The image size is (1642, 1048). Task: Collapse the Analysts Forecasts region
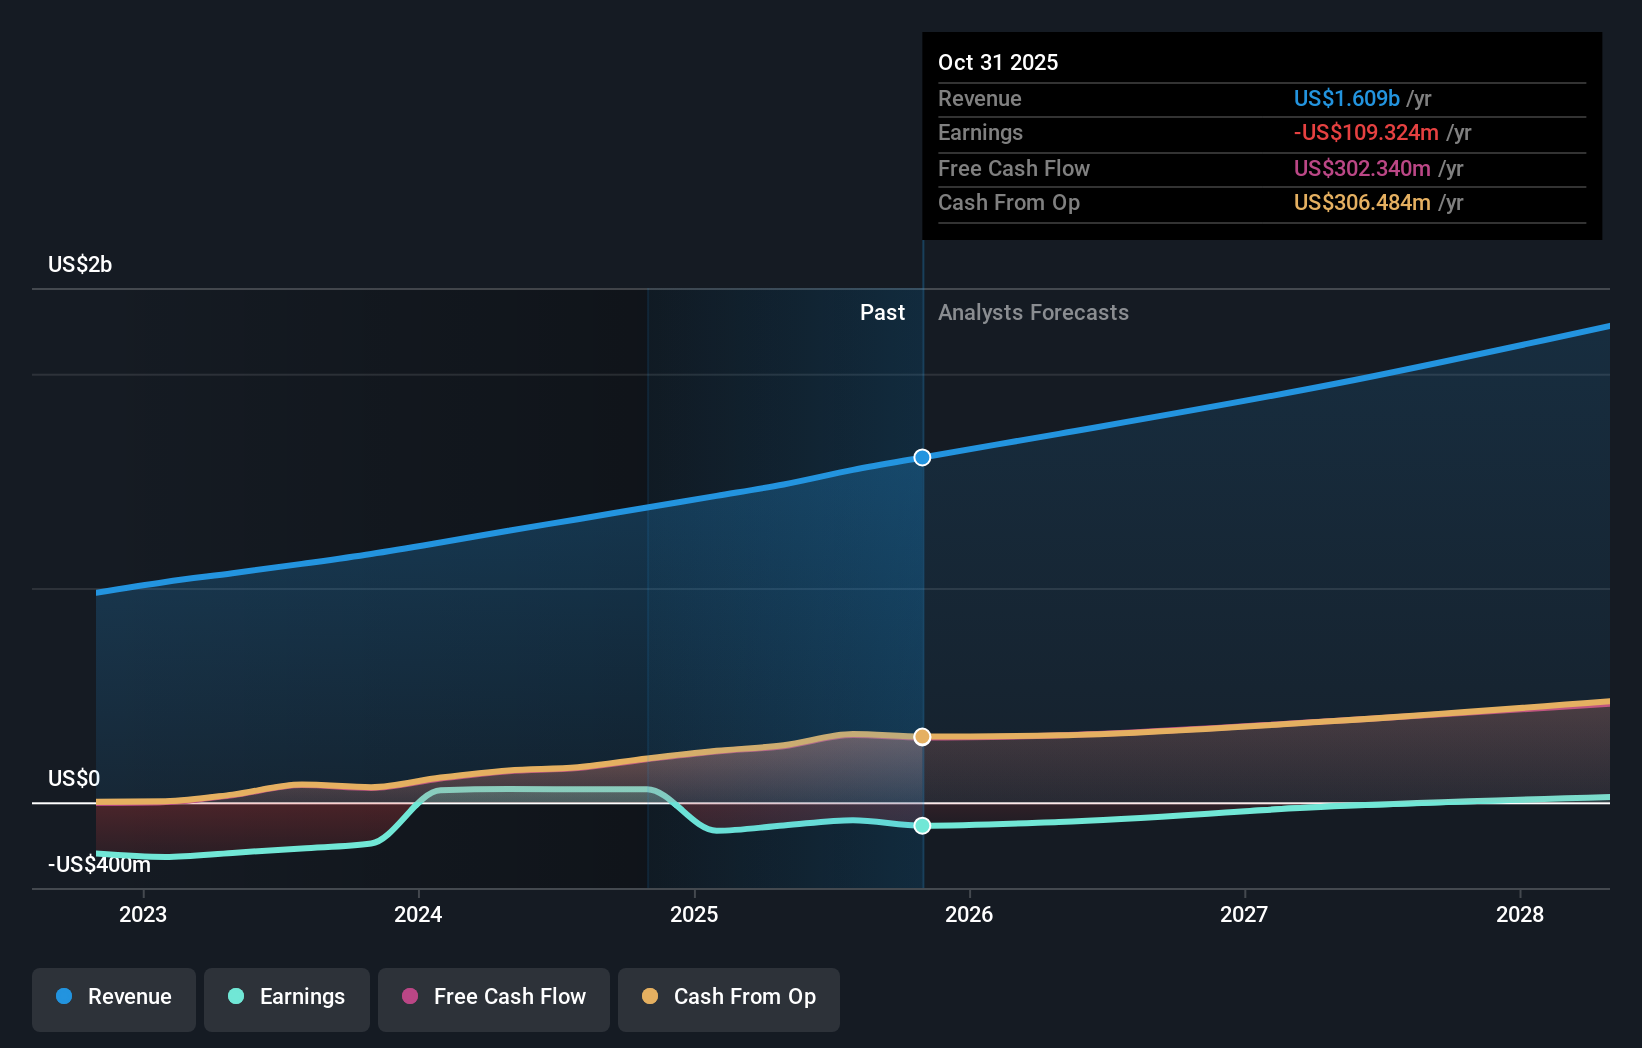[x=1033, y=312]
